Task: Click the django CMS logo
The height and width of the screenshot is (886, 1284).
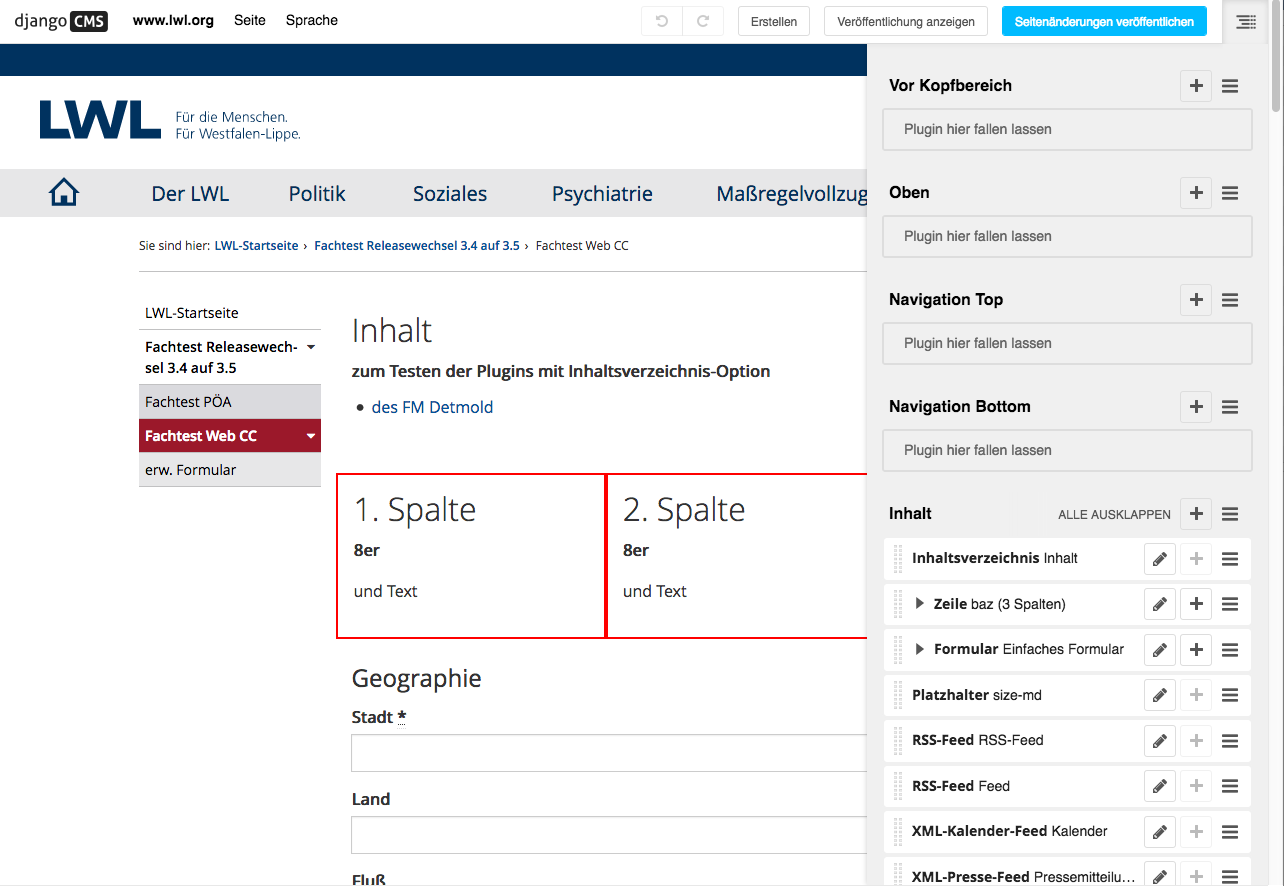Action: 61,20
